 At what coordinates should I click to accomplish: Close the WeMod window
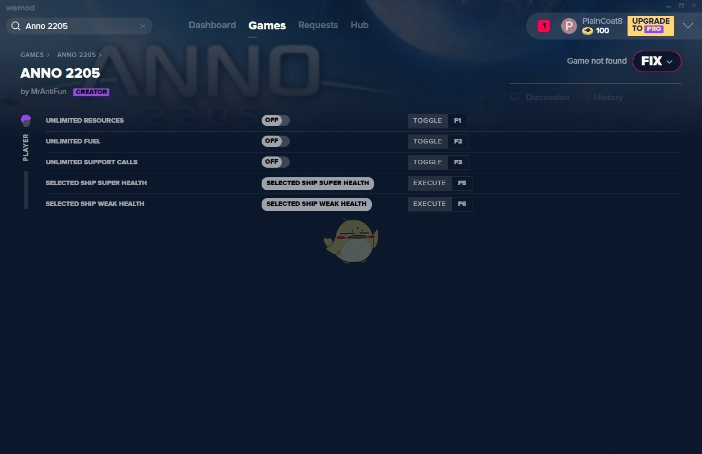694,6
